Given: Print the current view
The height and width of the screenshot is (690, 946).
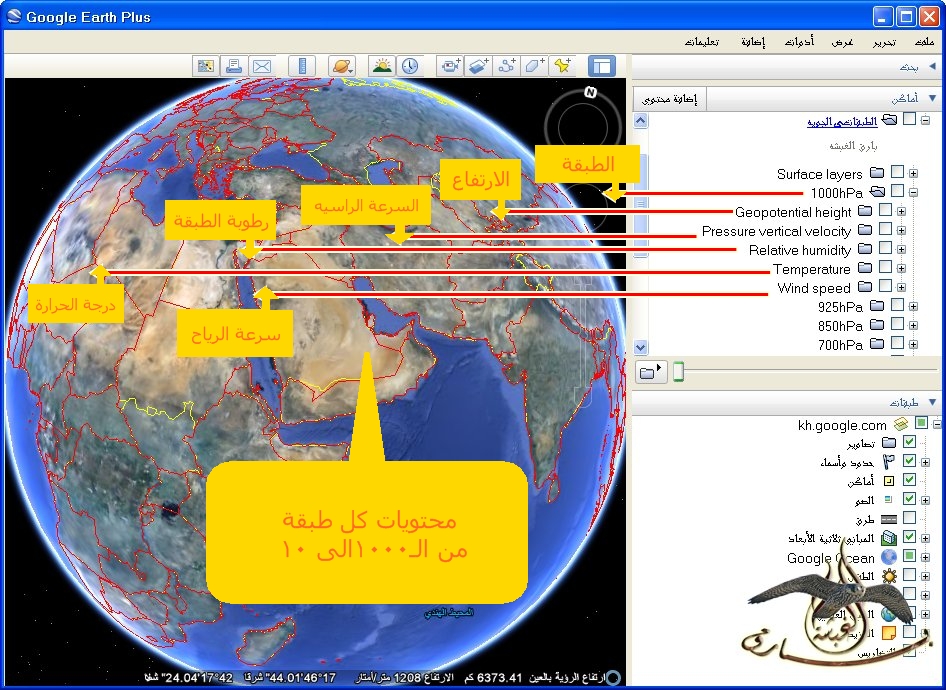Looking at the screenshot, I should [233, 66].
